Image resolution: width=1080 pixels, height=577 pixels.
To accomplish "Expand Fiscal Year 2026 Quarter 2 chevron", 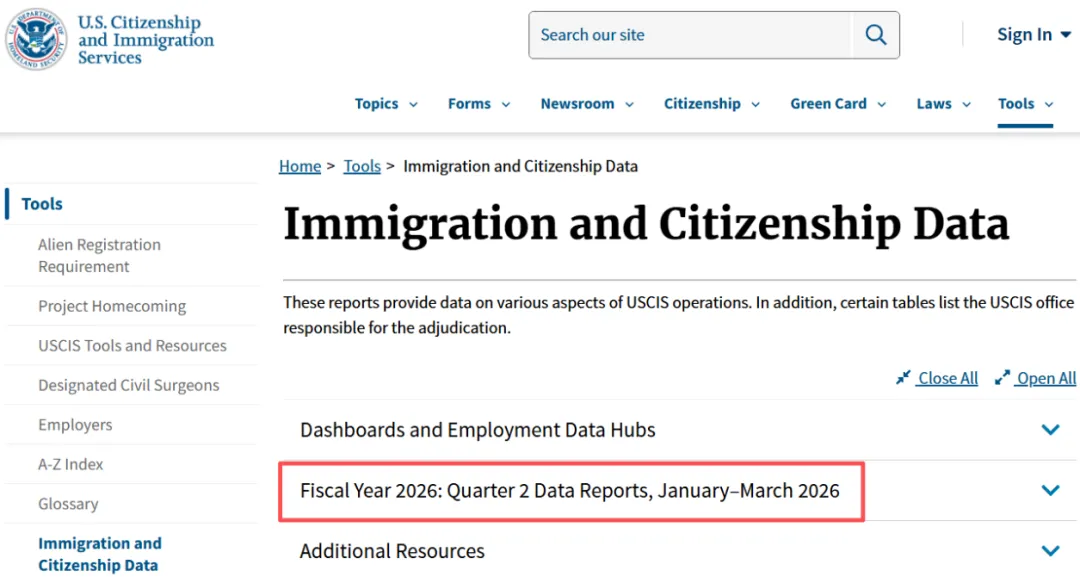I will coord(1050,490).
